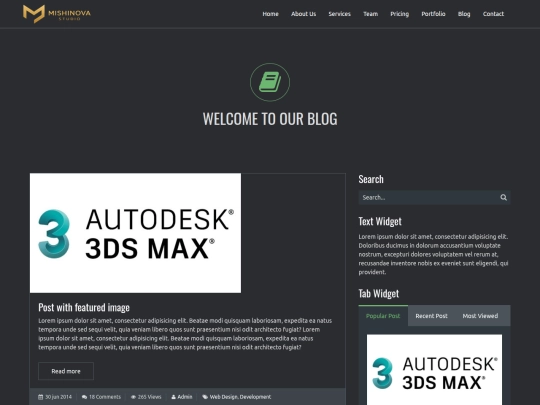Screen dimensions: 540x405
Task: Click the green book icon above the heading
Action: [x=270, y=82]
